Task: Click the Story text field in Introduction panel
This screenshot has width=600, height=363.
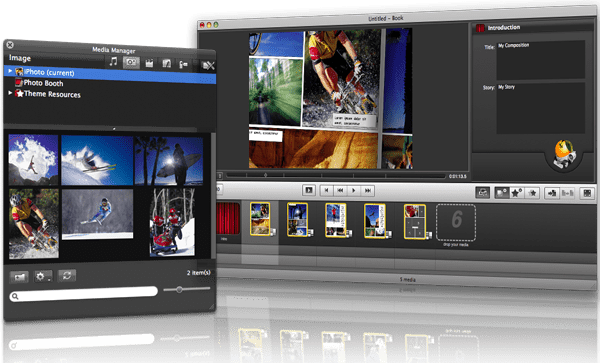Action: point(540,108)
